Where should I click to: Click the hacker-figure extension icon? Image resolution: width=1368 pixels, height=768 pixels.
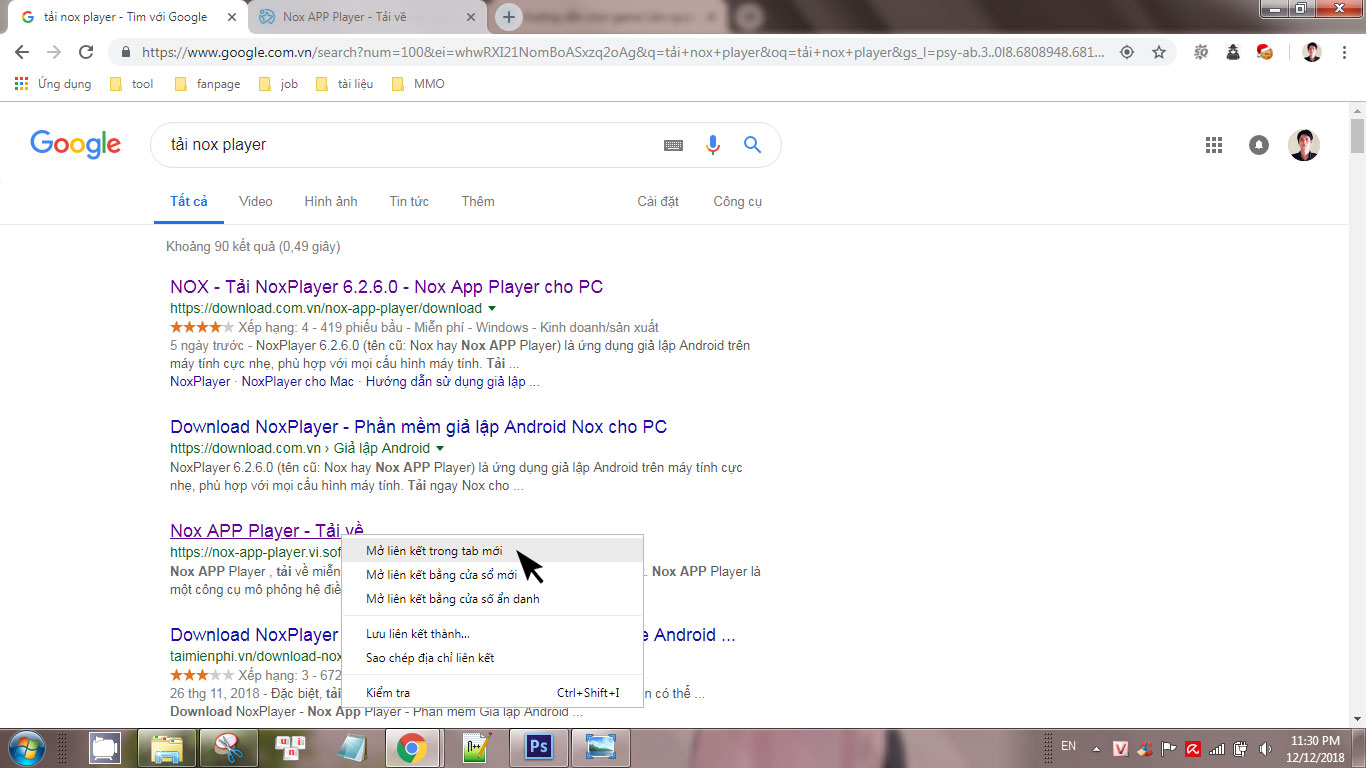pyautogui.click(x=1233, y=52)
